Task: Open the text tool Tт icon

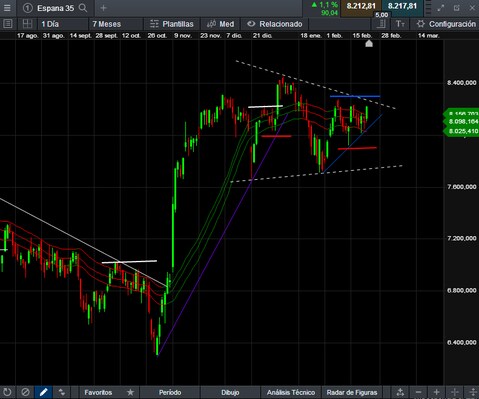Action: coord(400,24)
